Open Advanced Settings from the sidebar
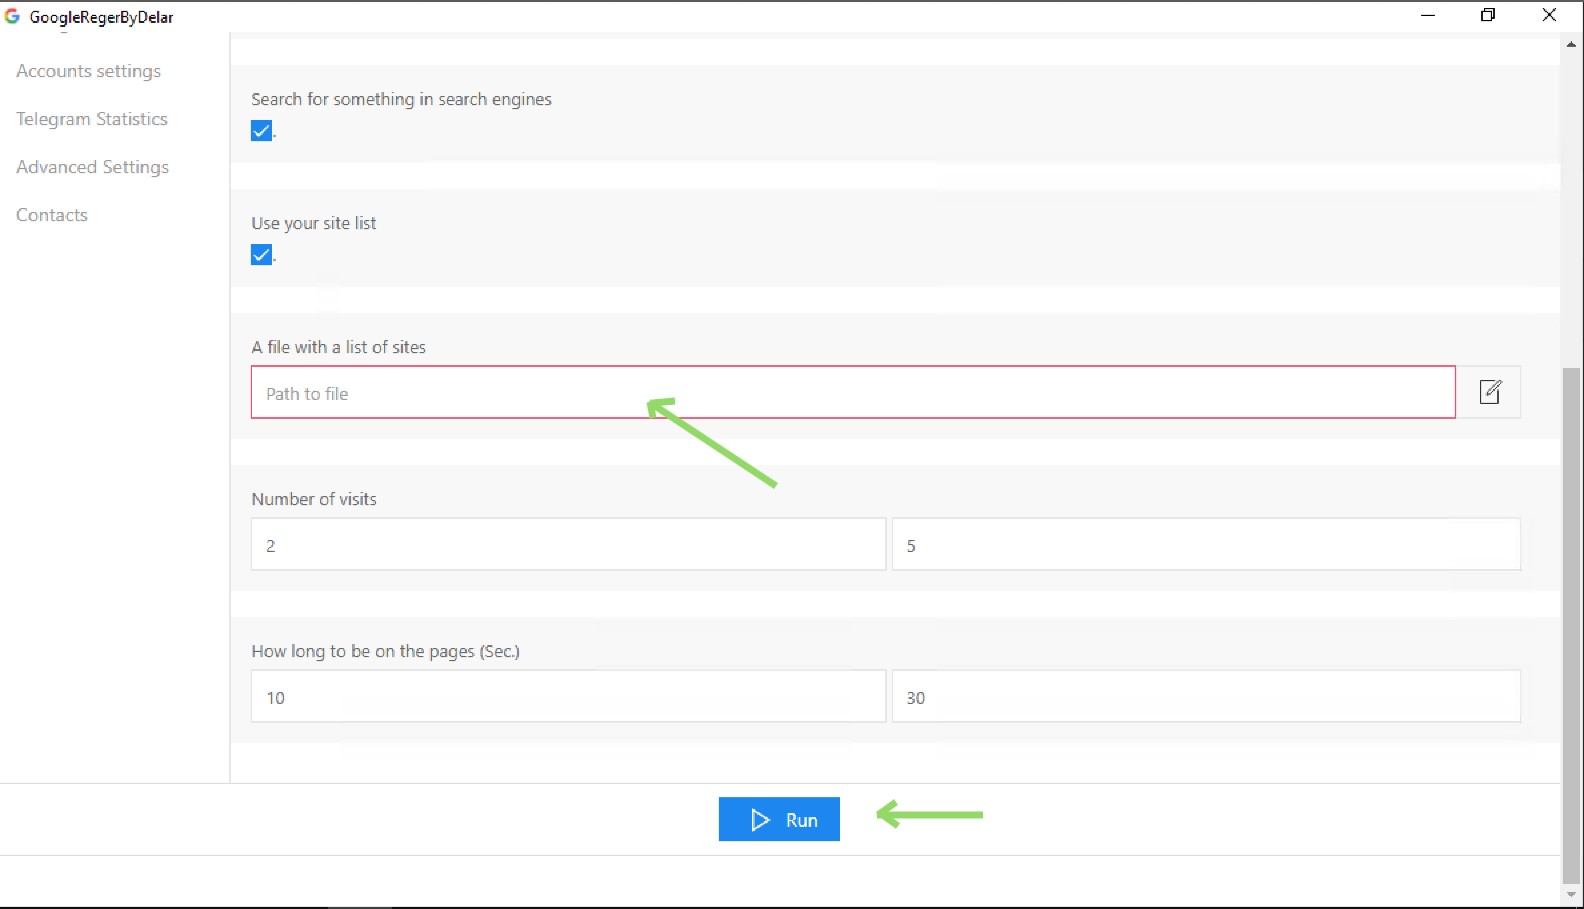The image size is (1584, 909). [92, 167]
